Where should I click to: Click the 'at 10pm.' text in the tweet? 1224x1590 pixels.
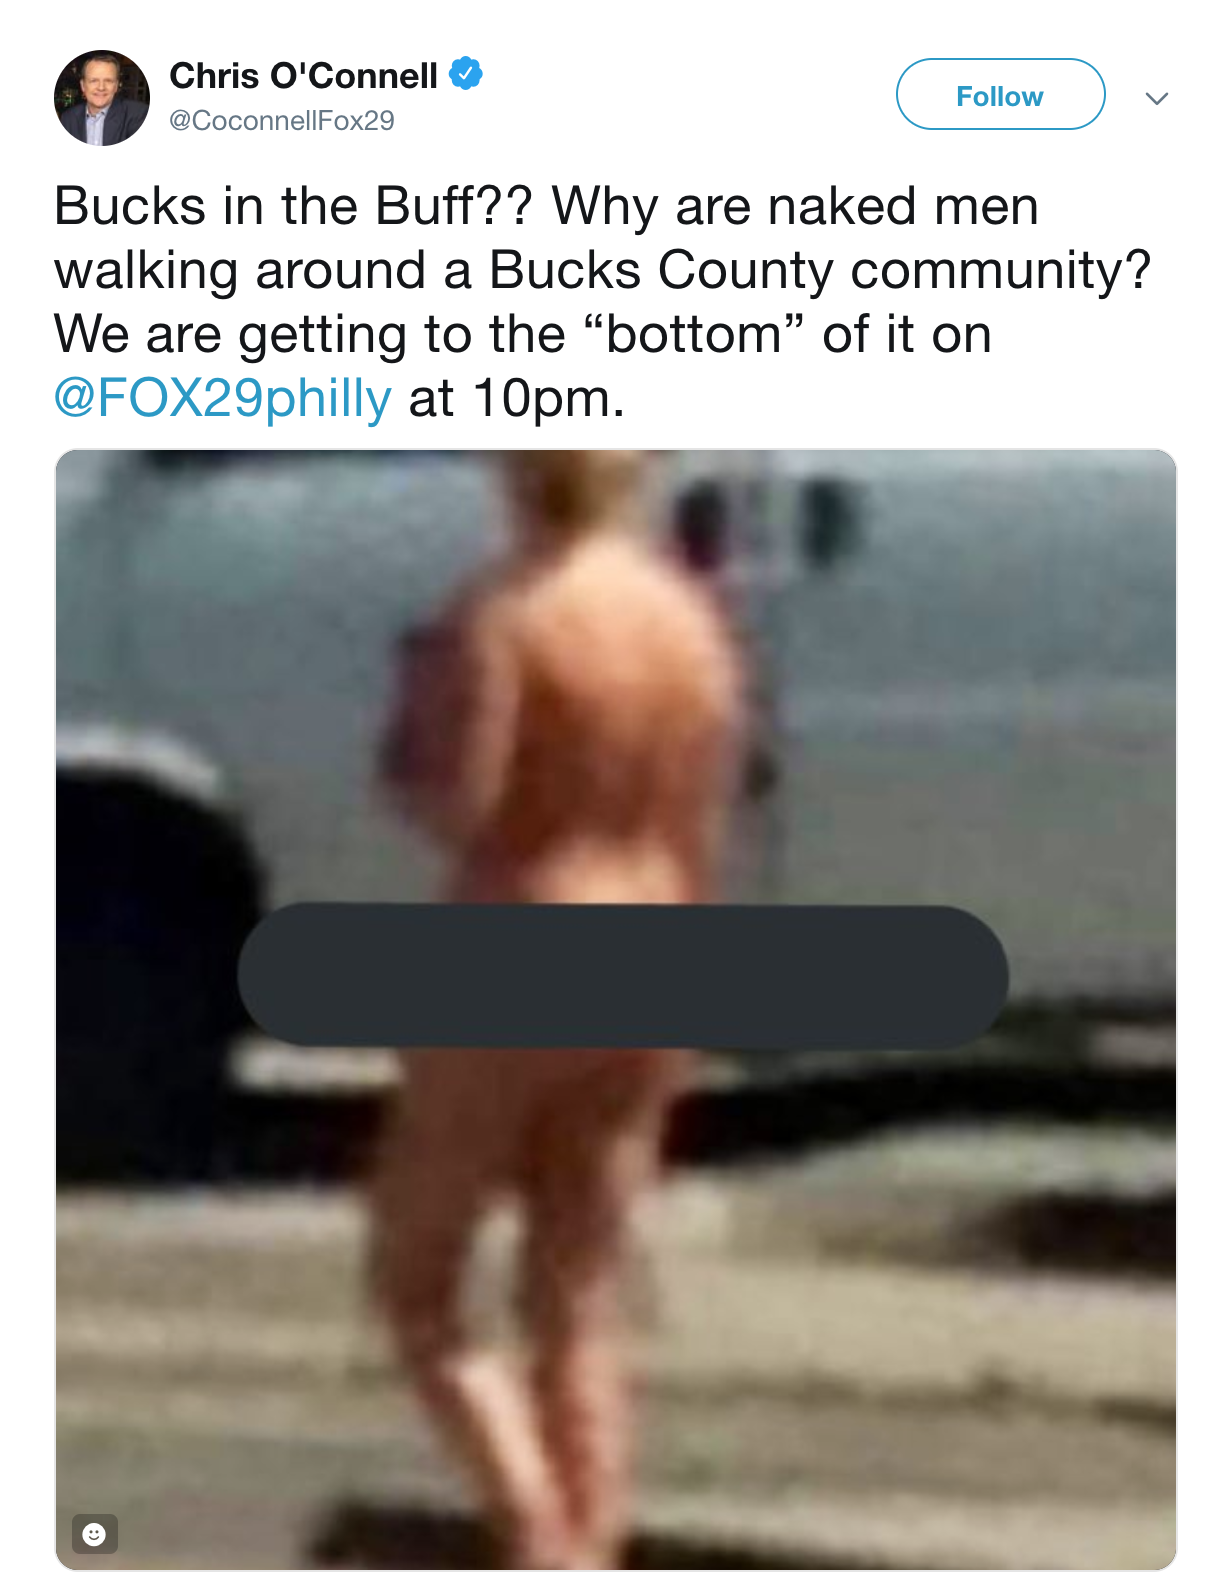pos(517,398)
